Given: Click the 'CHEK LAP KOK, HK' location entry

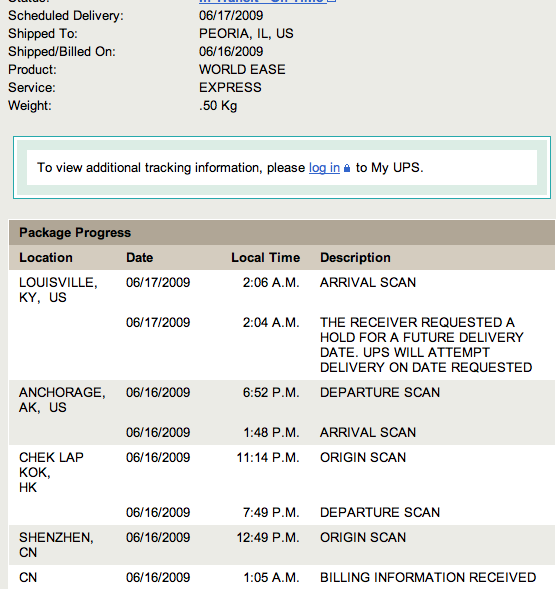Looking at the screenshot, I should 51,472.
